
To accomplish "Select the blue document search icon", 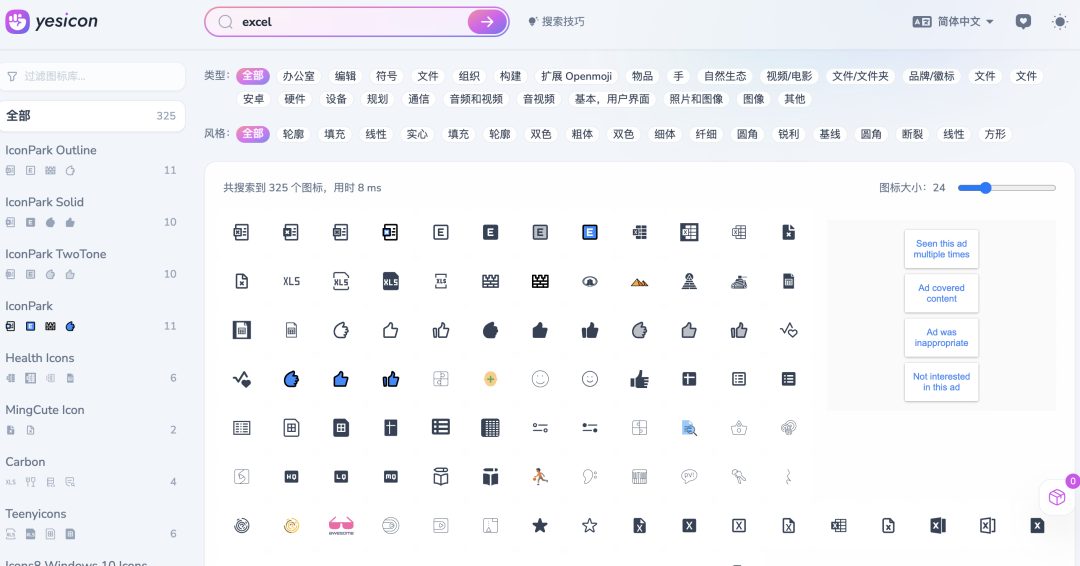I will [x=689, y=428].
